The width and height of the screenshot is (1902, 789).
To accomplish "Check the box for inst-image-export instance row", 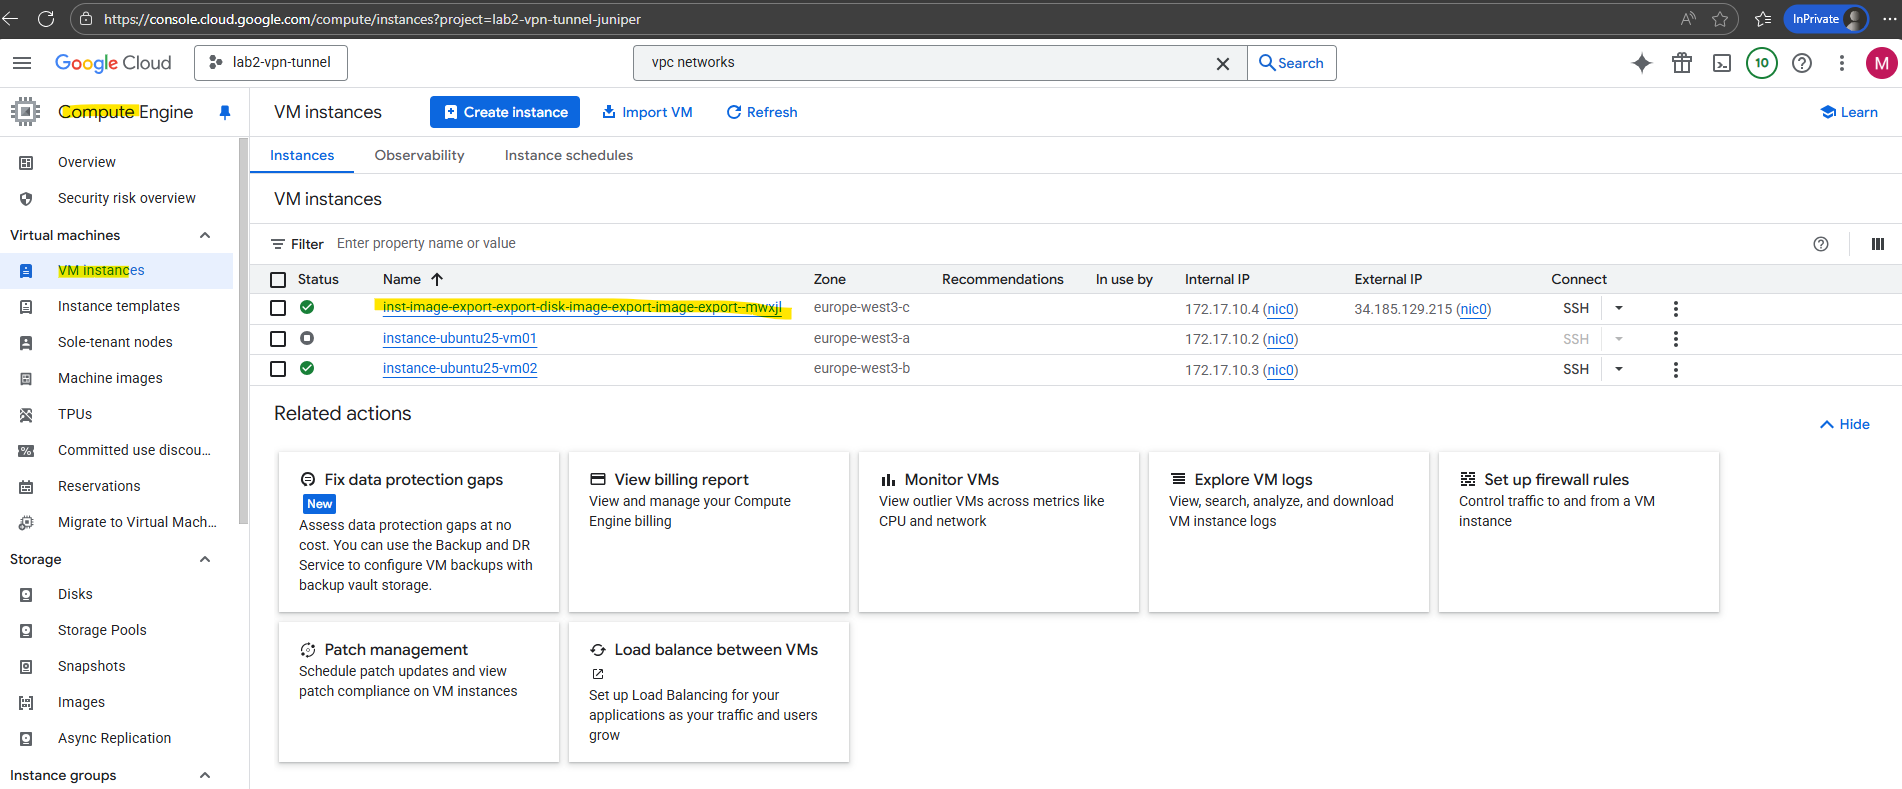I will (278, 309).
